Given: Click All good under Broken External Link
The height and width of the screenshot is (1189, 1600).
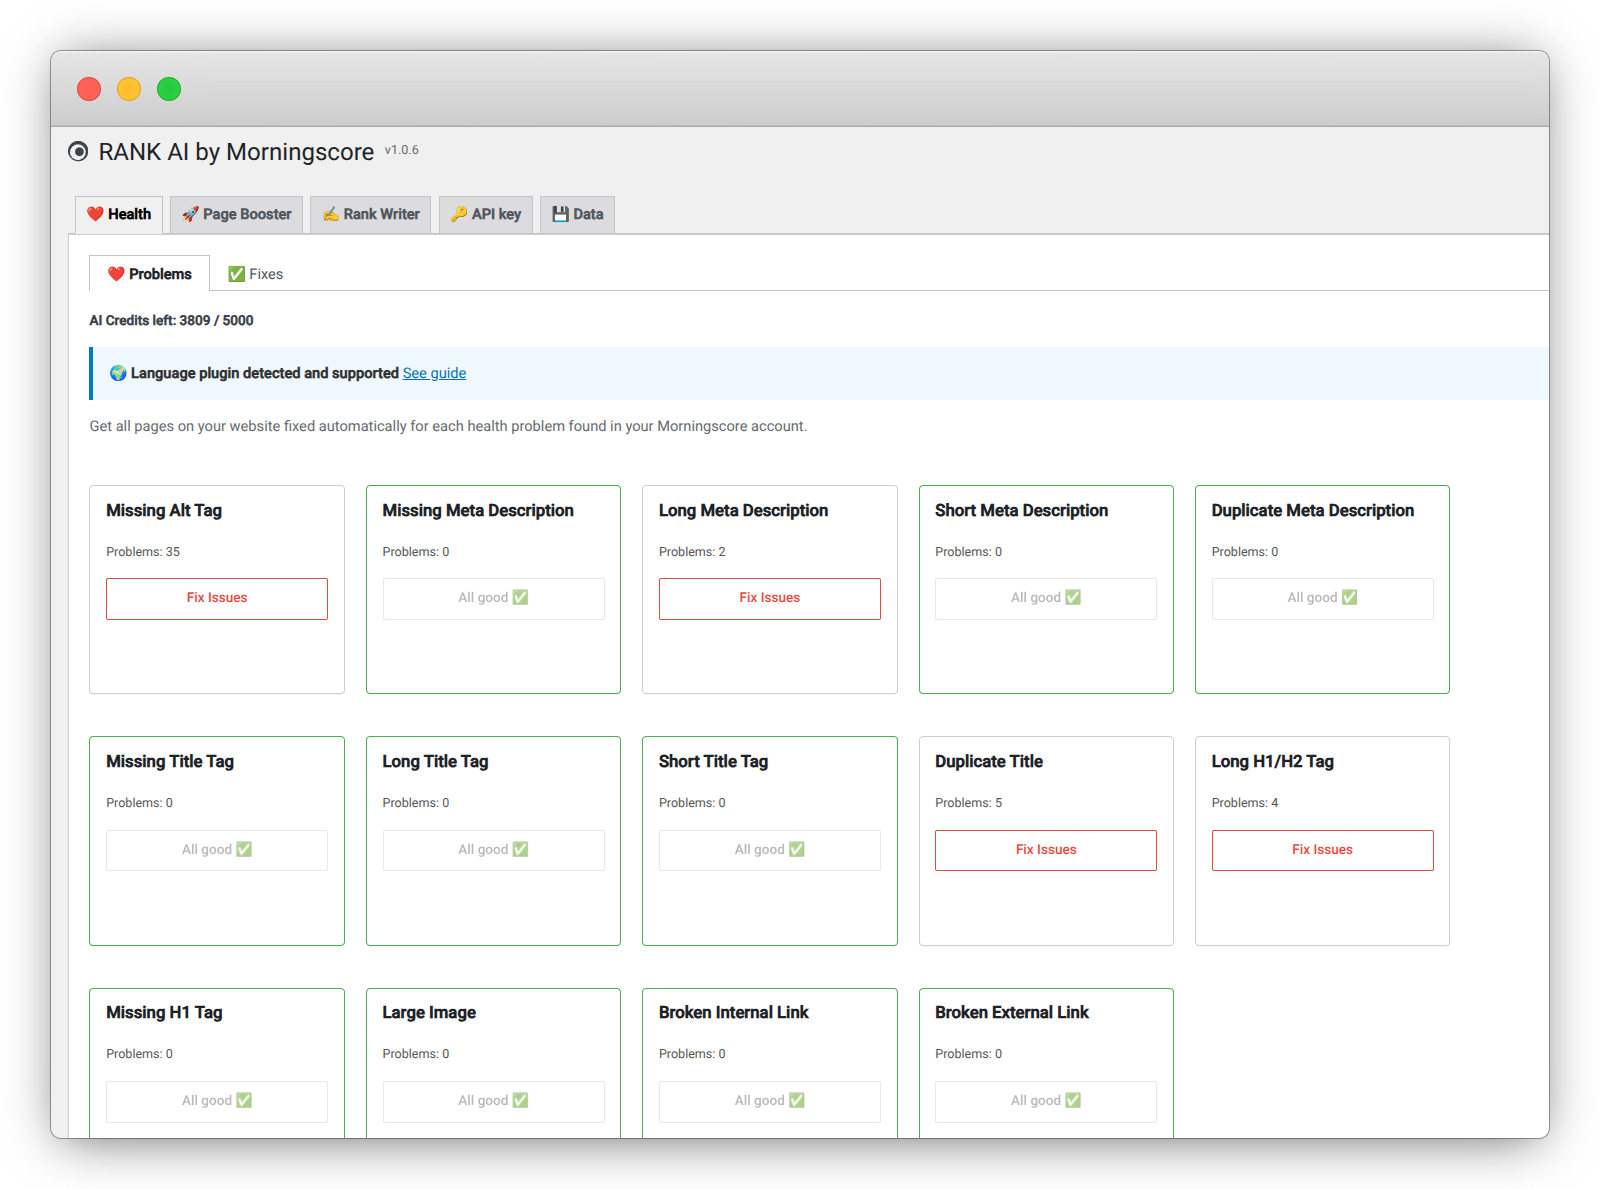Looking at the screenshot, I should [x=1046, y=1101].
